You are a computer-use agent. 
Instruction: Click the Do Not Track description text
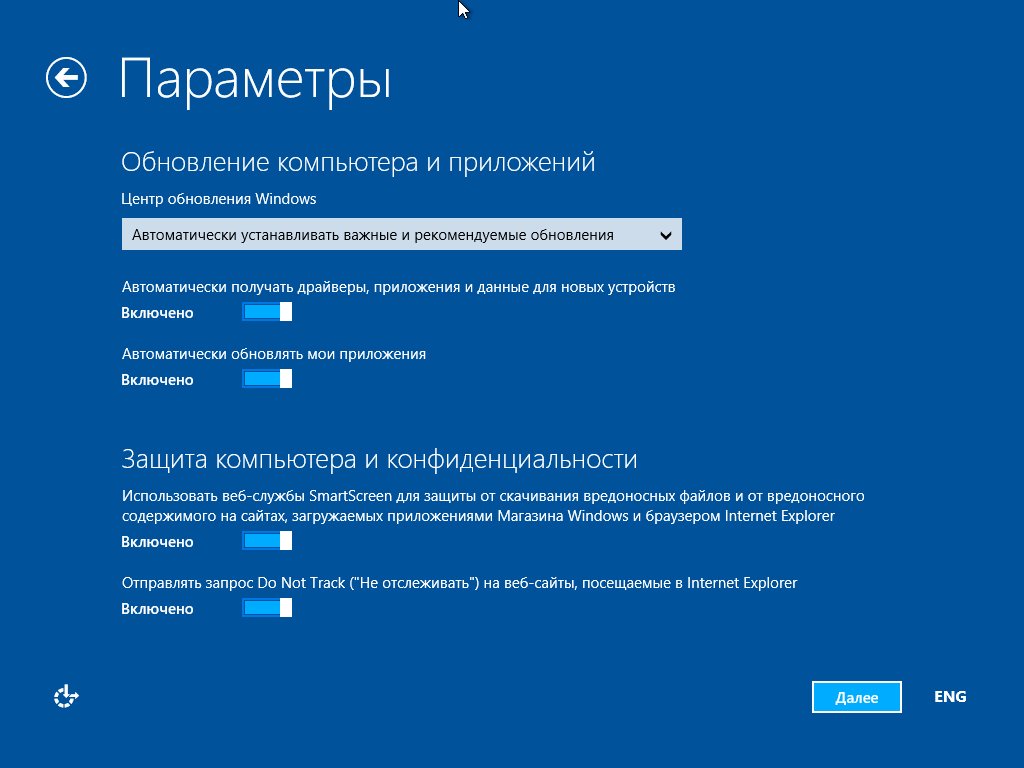459,583
